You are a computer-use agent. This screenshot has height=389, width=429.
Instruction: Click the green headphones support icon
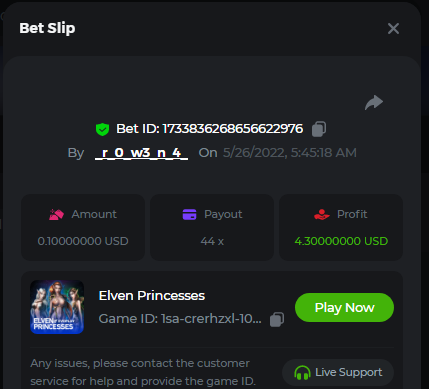[302, 373]
